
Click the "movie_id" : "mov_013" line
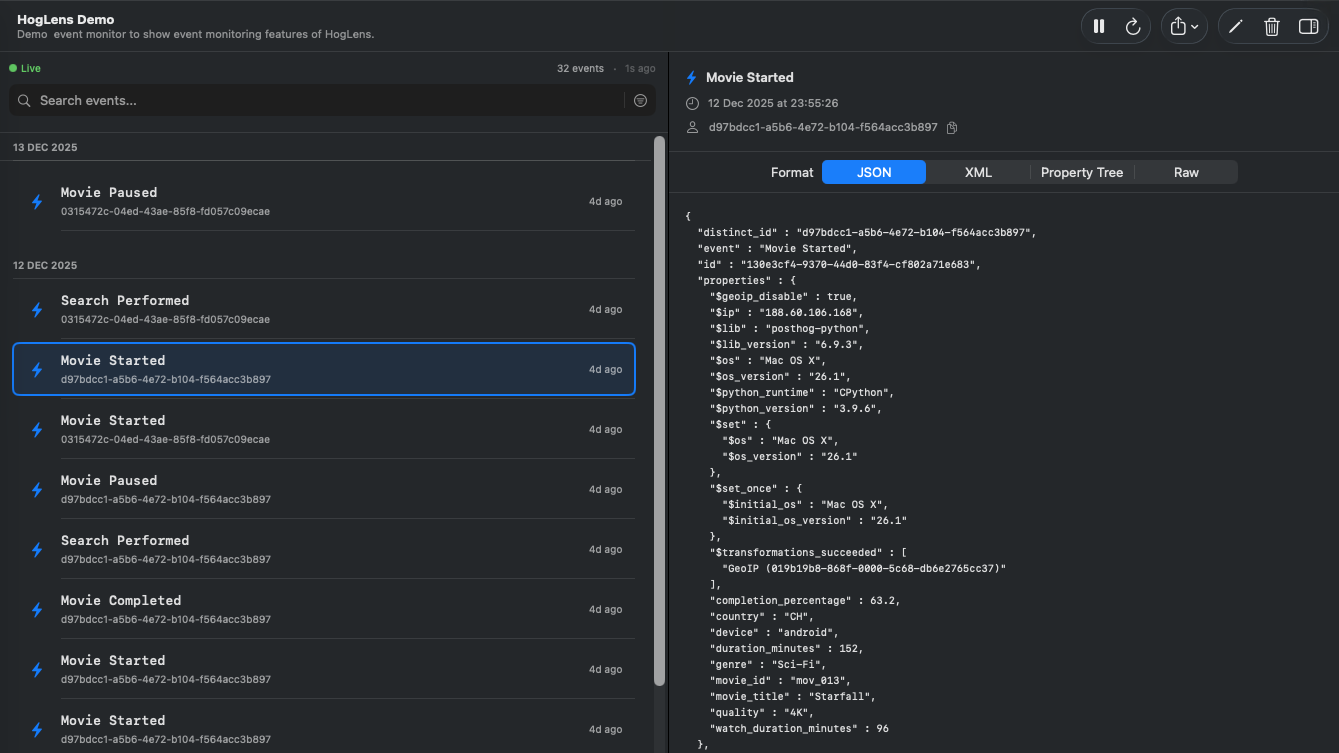point(780,680)
